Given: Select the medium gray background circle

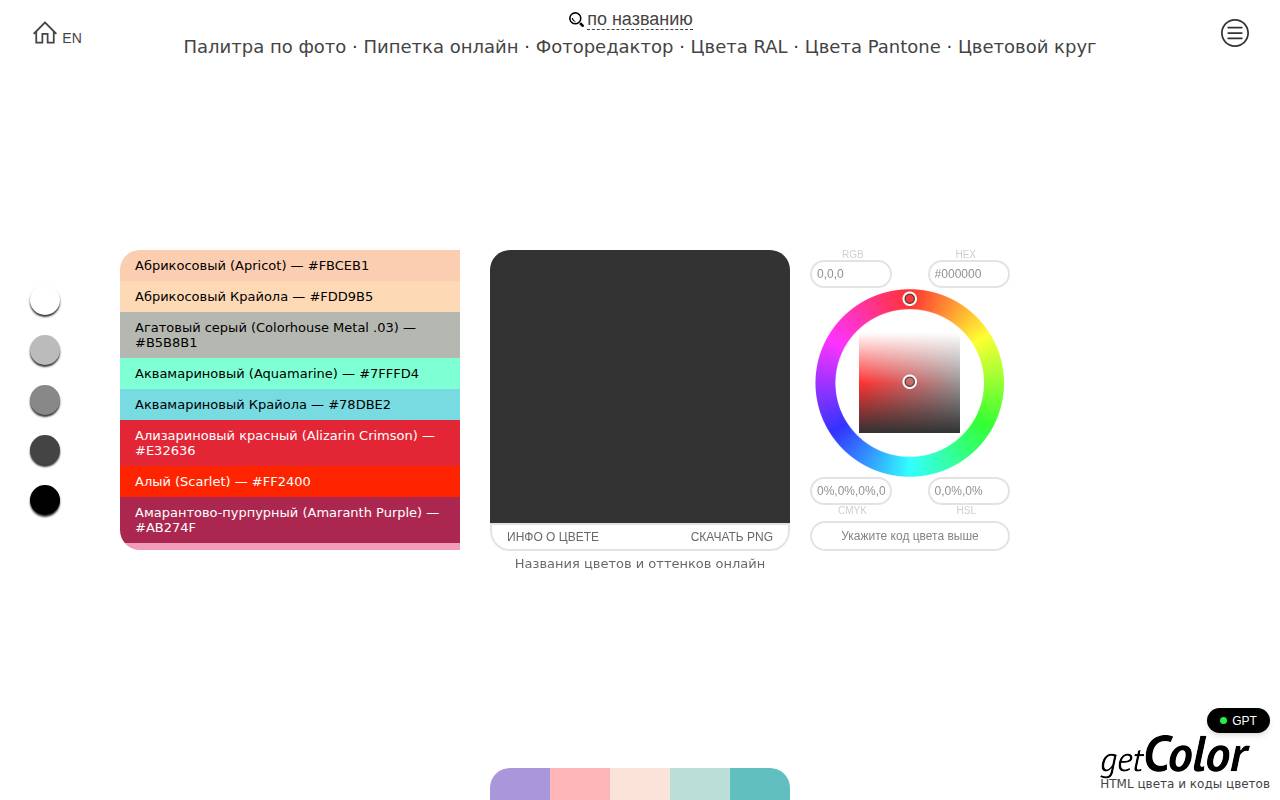Looking at the screenshot, I should click(x=45, y=400).
